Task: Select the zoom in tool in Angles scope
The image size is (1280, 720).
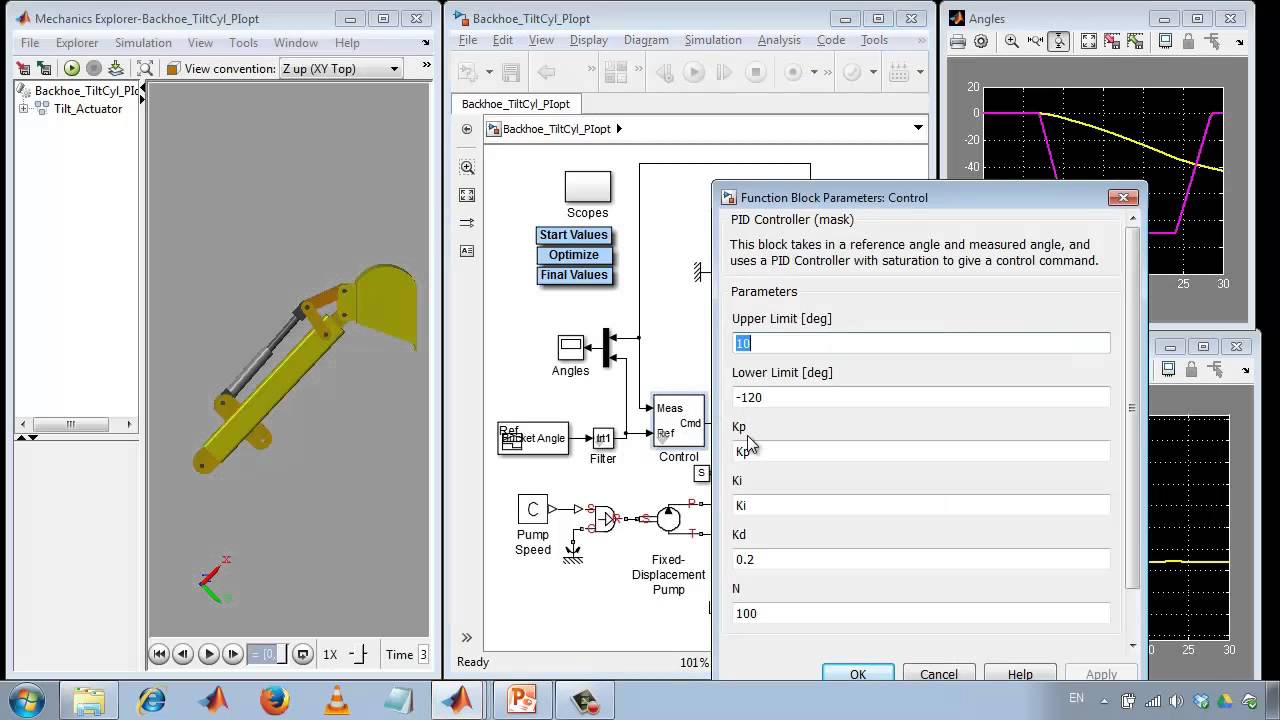Action: [x=1012, y=41]
